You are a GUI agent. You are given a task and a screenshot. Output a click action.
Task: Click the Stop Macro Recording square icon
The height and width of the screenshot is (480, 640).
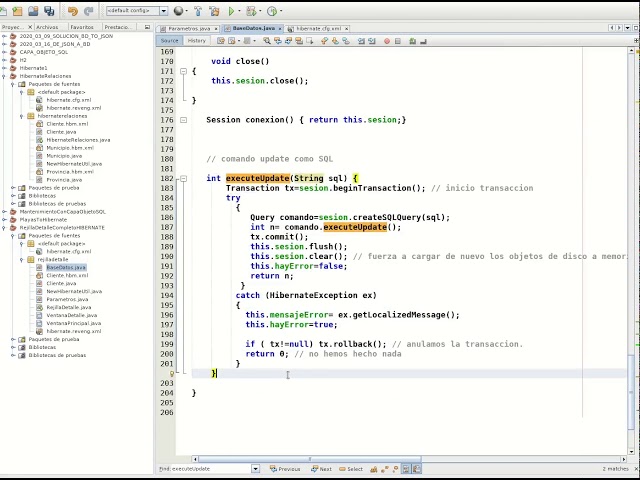(398, 41)
